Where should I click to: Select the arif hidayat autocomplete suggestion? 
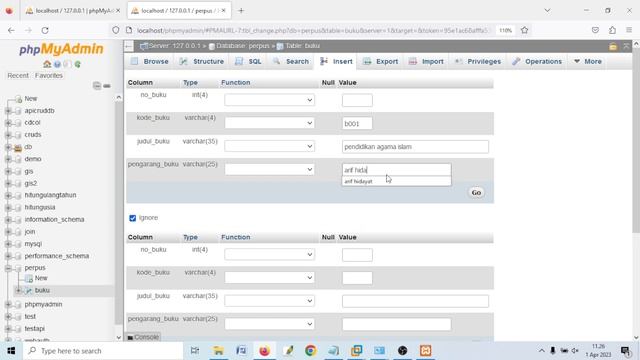[397, 182]
